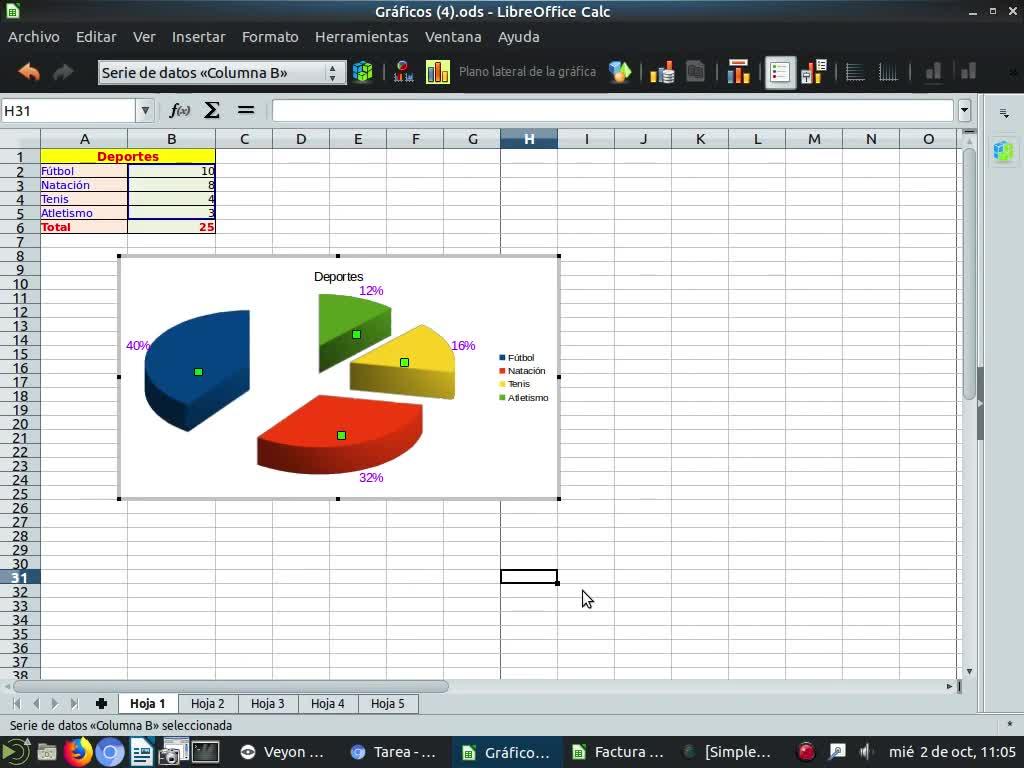Open the Insertar menu
1024x768 pixels.
tap(199, 37)
